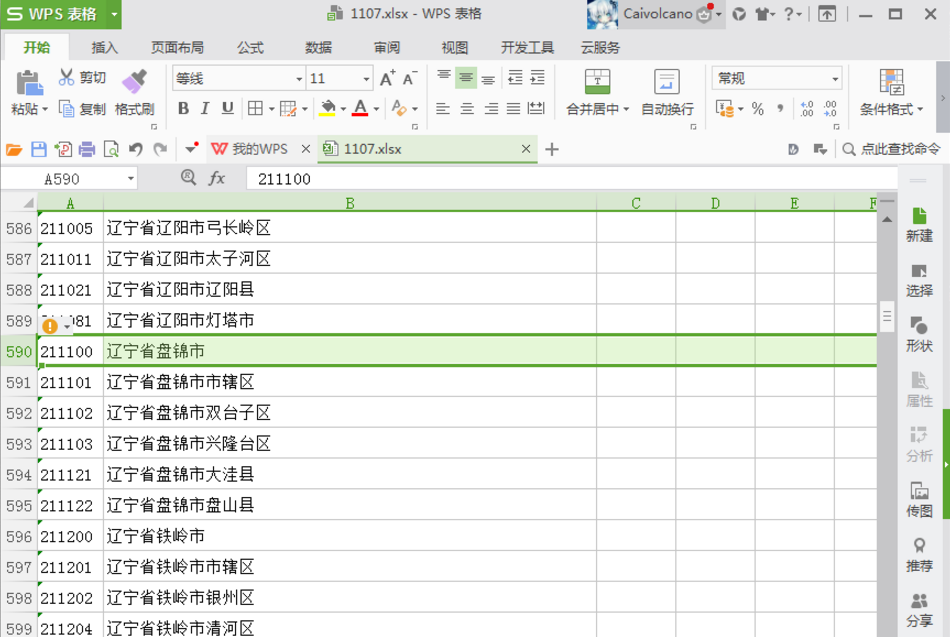Decrease font size with A- icon

410,78
